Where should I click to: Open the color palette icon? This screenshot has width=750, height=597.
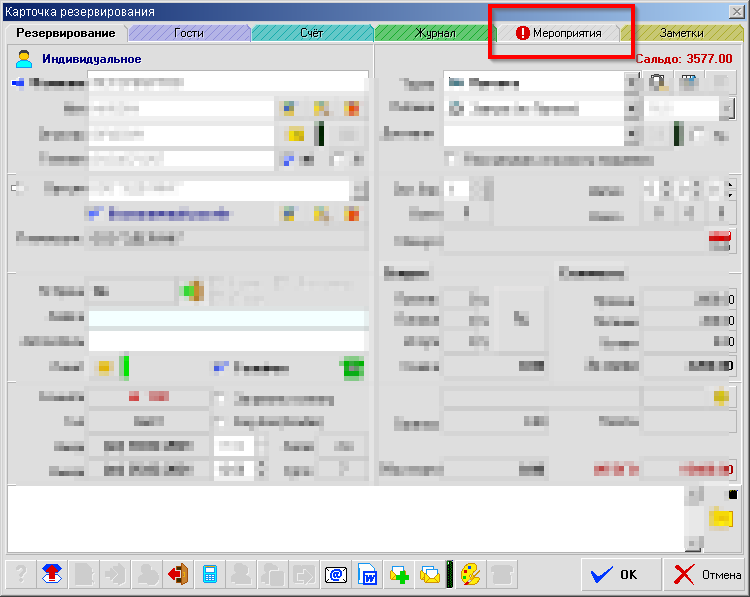coord(470,575)
